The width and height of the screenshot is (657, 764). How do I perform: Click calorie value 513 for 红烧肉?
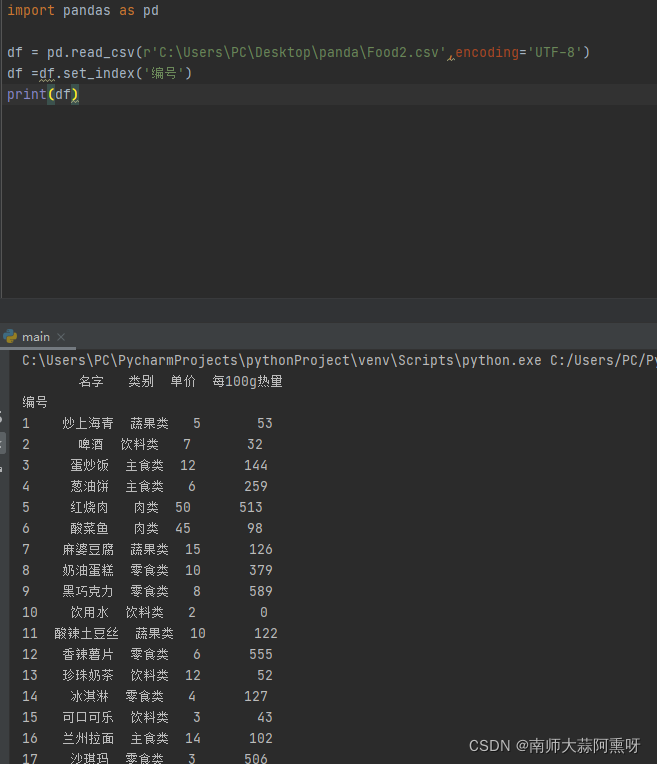pos(251,507)
